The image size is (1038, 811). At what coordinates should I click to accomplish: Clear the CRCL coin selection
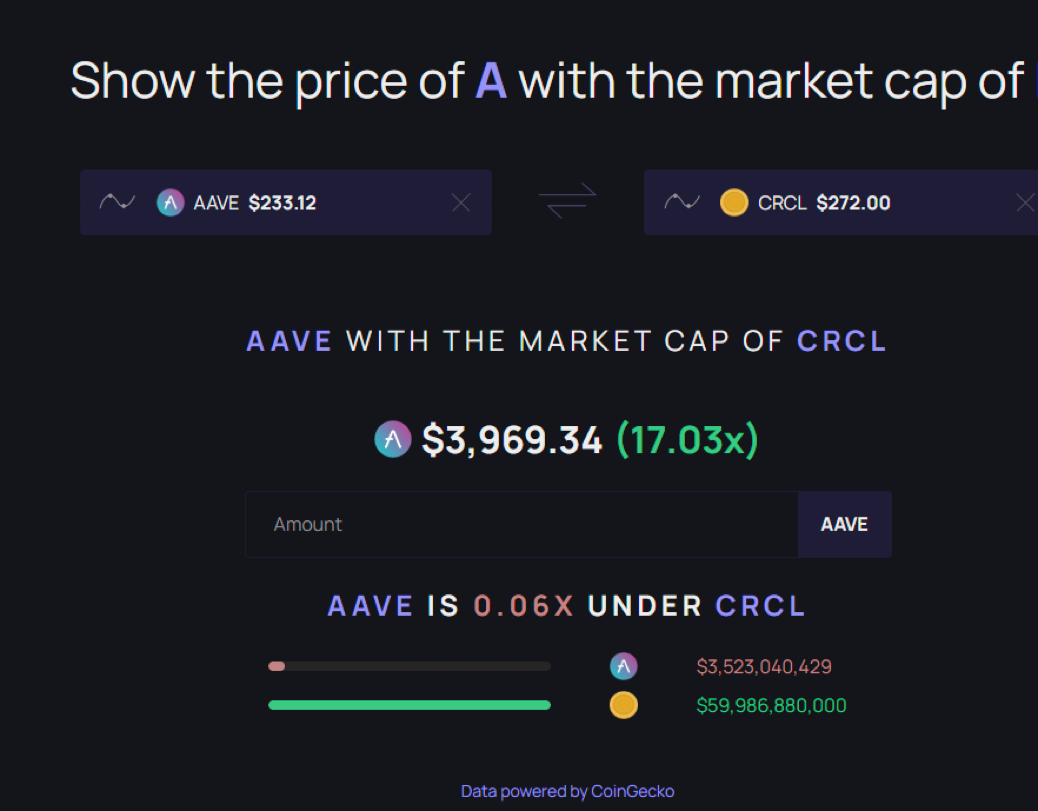point(1024,203)
